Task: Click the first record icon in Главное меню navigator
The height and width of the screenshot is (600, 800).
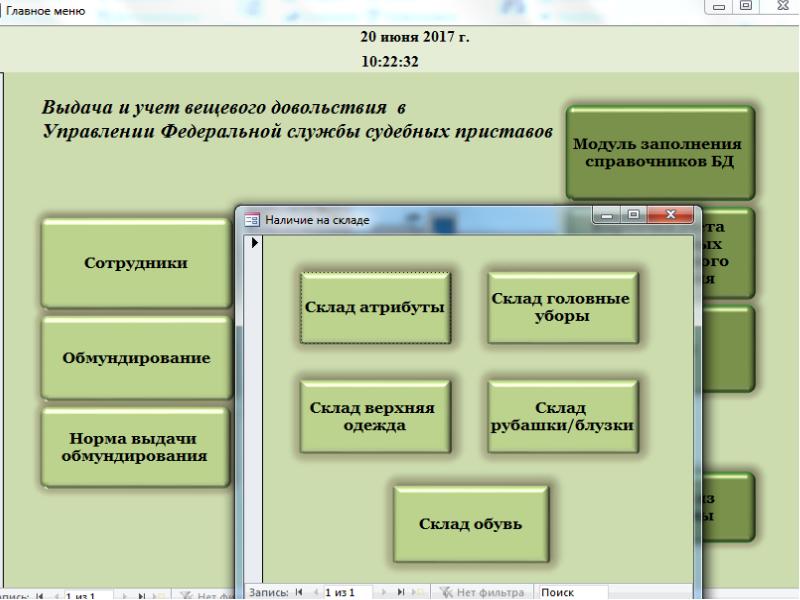Action: click(x=39, y=594)
